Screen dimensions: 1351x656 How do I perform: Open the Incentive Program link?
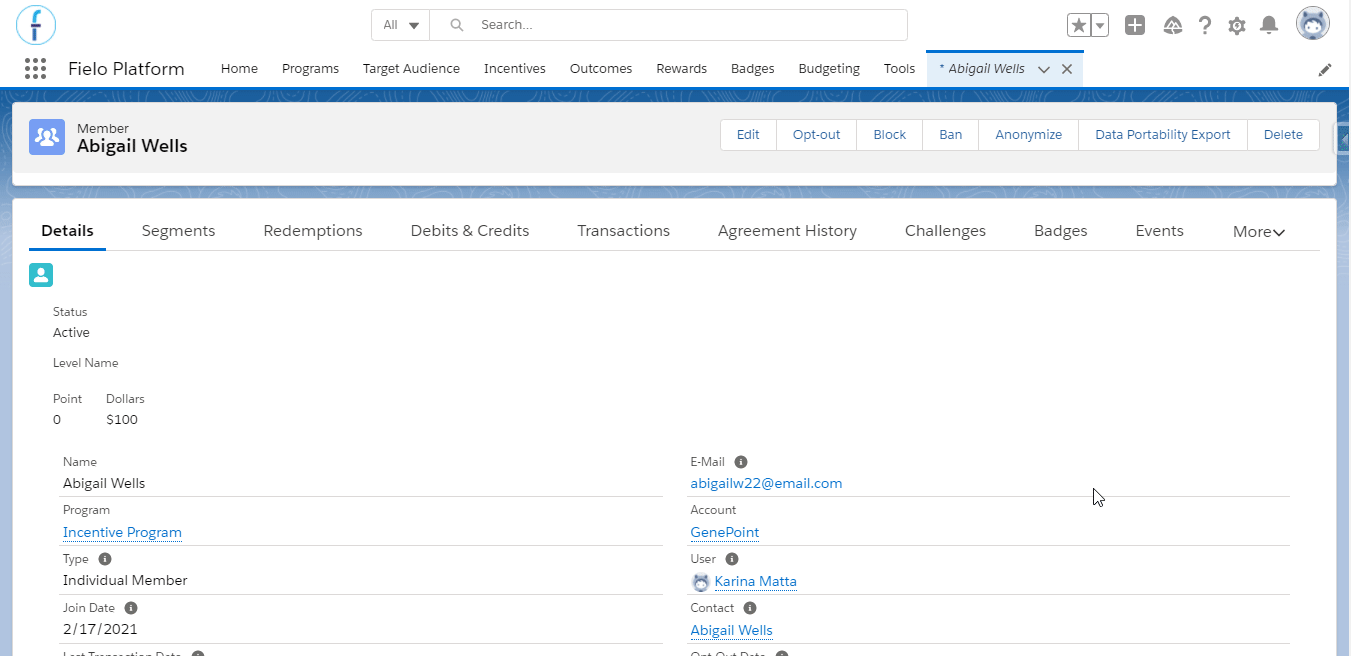[x=122, y=533]
